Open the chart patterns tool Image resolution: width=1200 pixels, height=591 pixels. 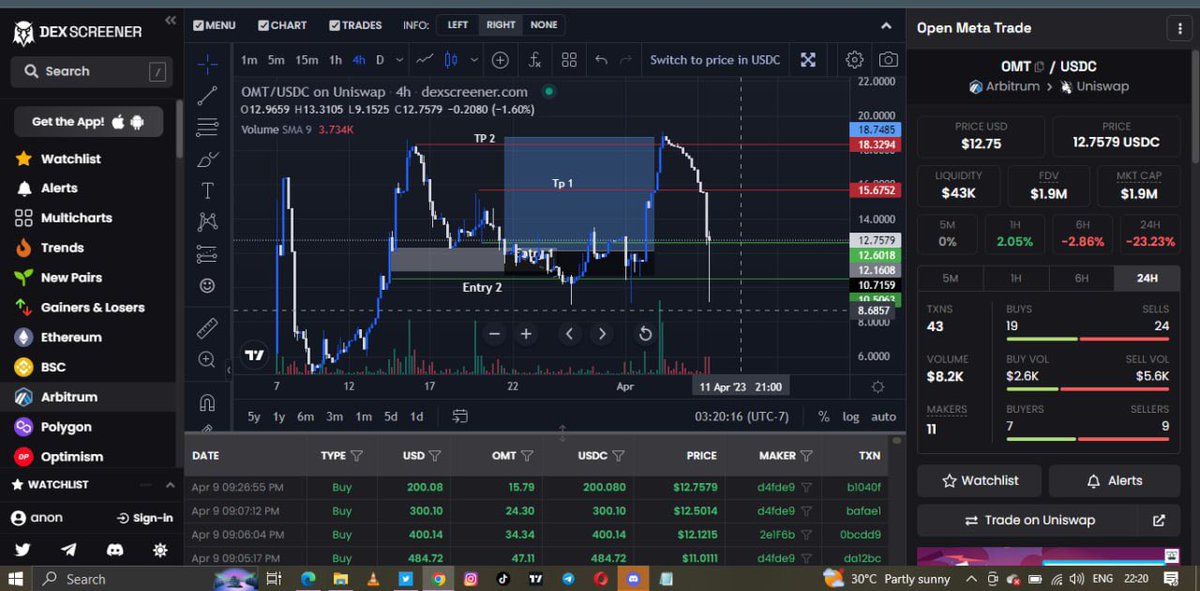pos(207,221)
